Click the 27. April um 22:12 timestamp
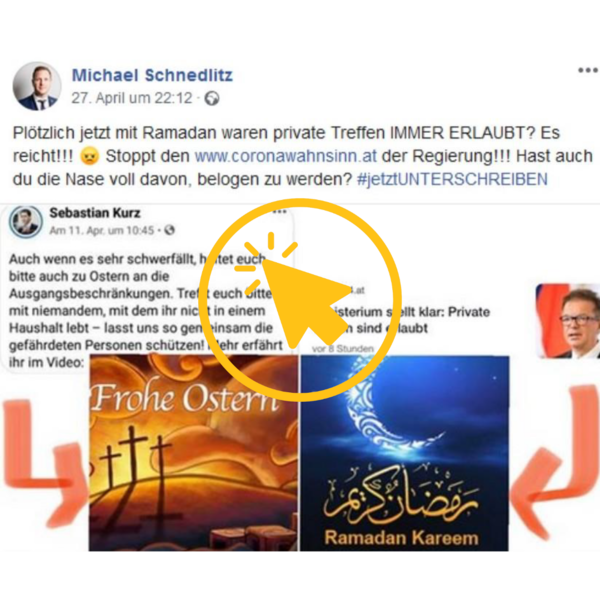The width and height of the screenshot is (600, 600). click(x=132, y=98)
